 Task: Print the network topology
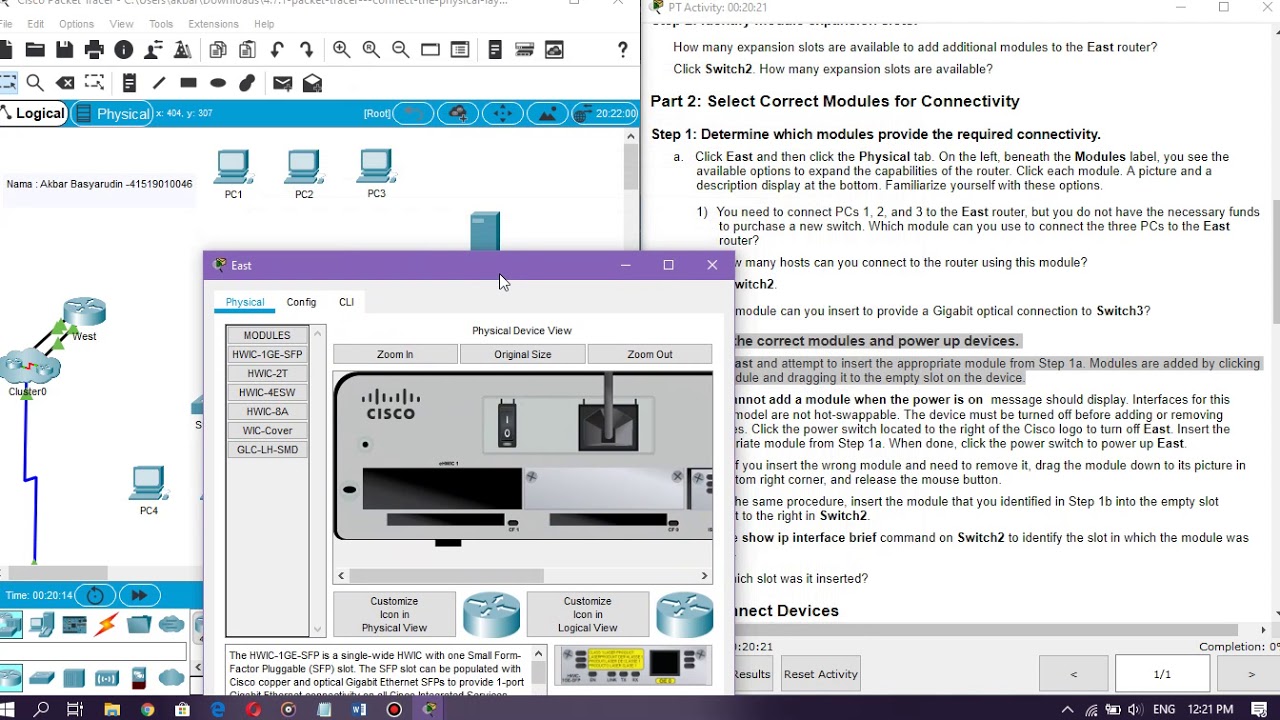click(94, 50)
